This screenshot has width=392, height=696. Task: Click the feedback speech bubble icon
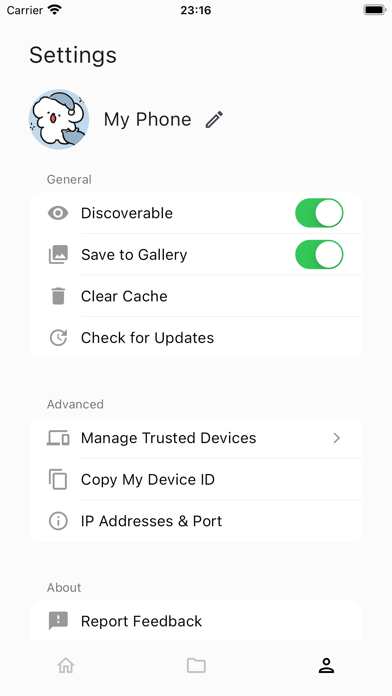point(58,621)
